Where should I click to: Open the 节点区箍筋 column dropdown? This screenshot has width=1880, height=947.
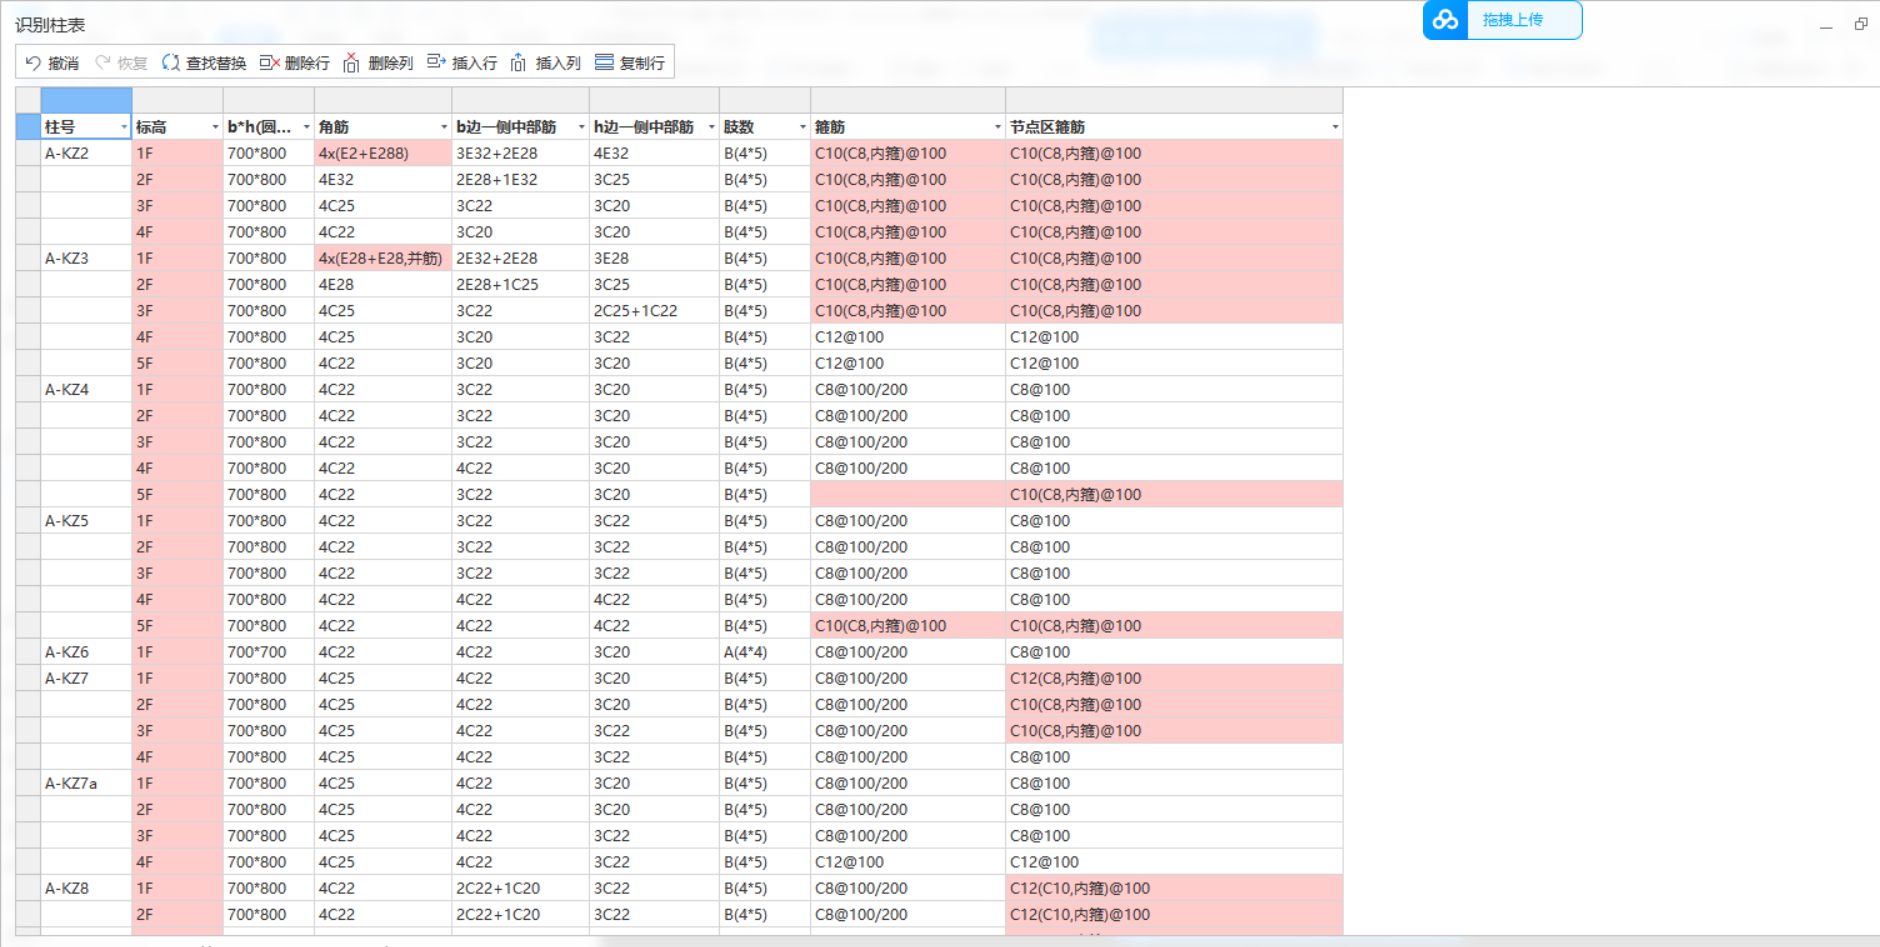point(1334,127)
